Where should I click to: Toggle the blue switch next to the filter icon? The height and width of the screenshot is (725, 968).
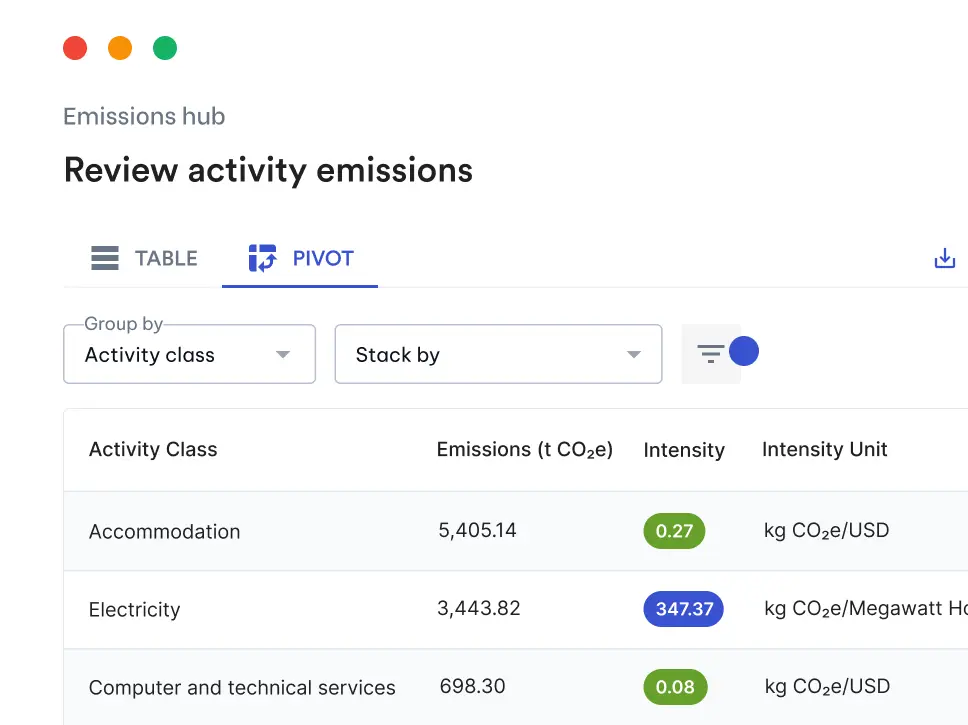tap(745, 351)
